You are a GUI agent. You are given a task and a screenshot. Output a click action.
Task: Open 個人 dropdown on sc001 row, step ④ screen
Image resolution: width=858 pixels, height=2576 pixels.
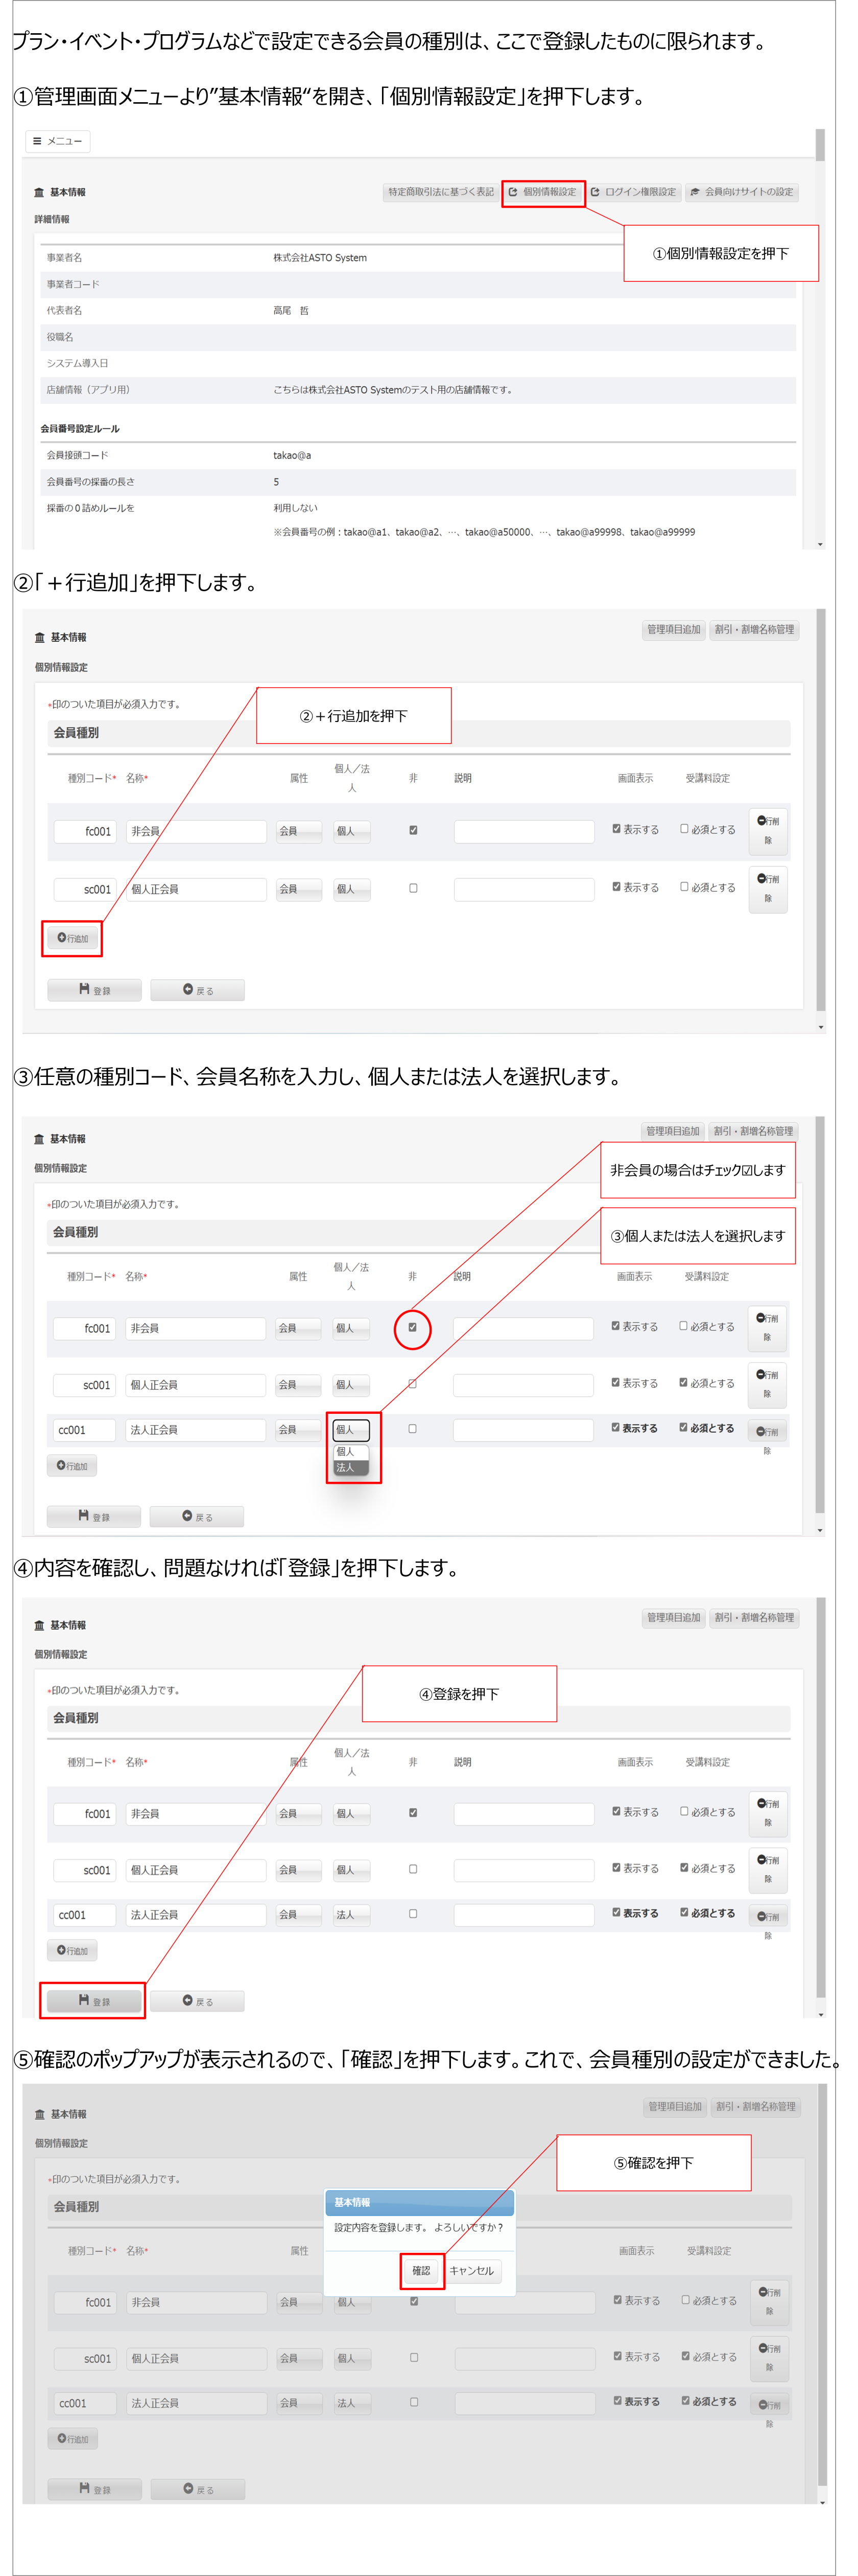[x=352, y=1870]
